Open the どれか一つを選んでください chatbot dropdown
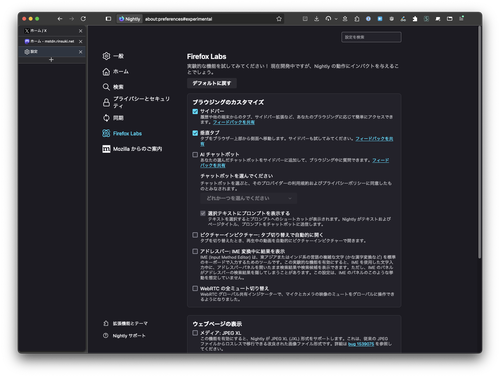 248,198
